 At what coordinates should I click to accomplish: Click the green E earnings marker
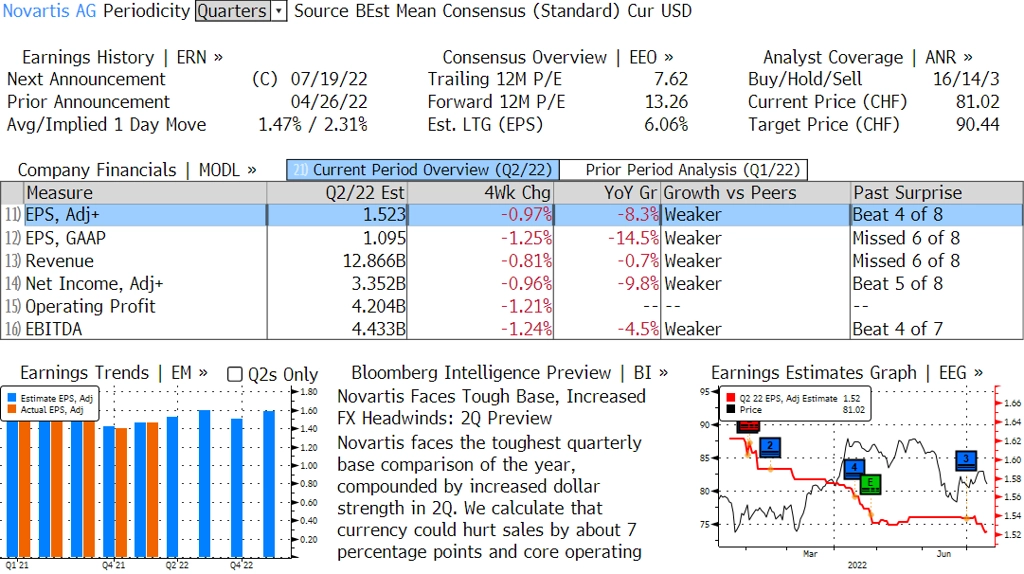870,484
